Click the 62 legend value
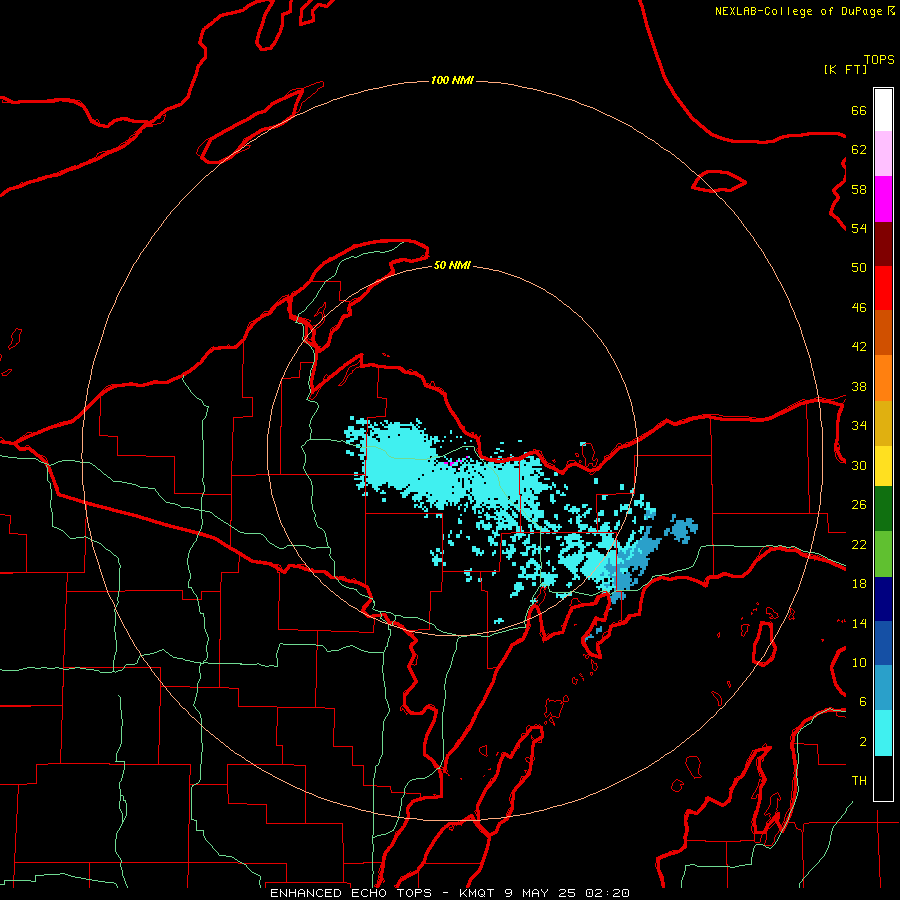 pyautogui.click(x=859, y=150)
